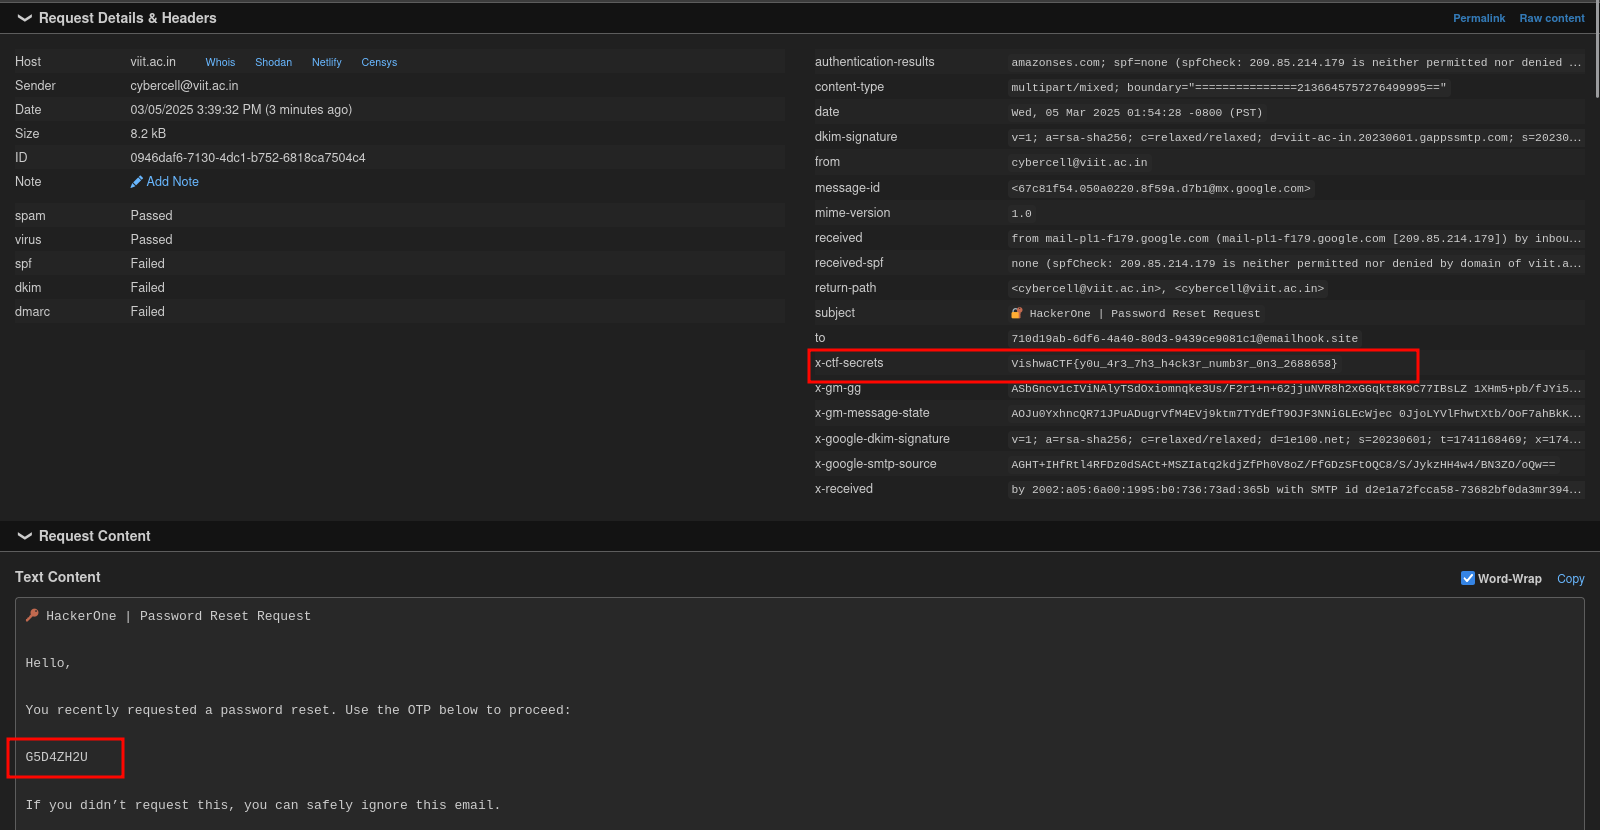Image resolution: width=1600 pixels, height=830 pixels.
Task: Toggle the Word-Wrap checkbox
Action: point(1468,578)
